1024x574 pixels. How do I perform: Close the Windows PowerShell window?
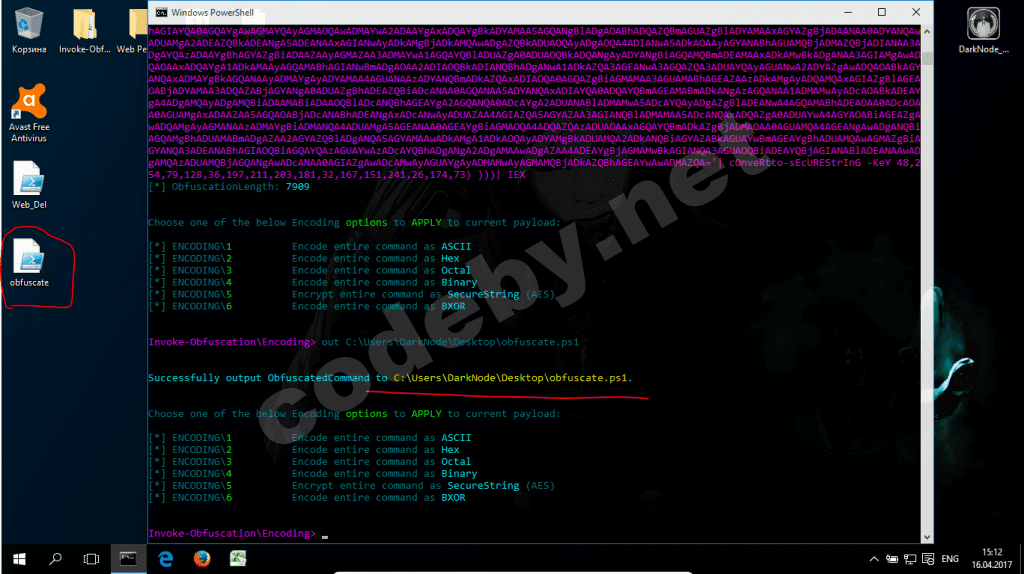click(916, 12)
